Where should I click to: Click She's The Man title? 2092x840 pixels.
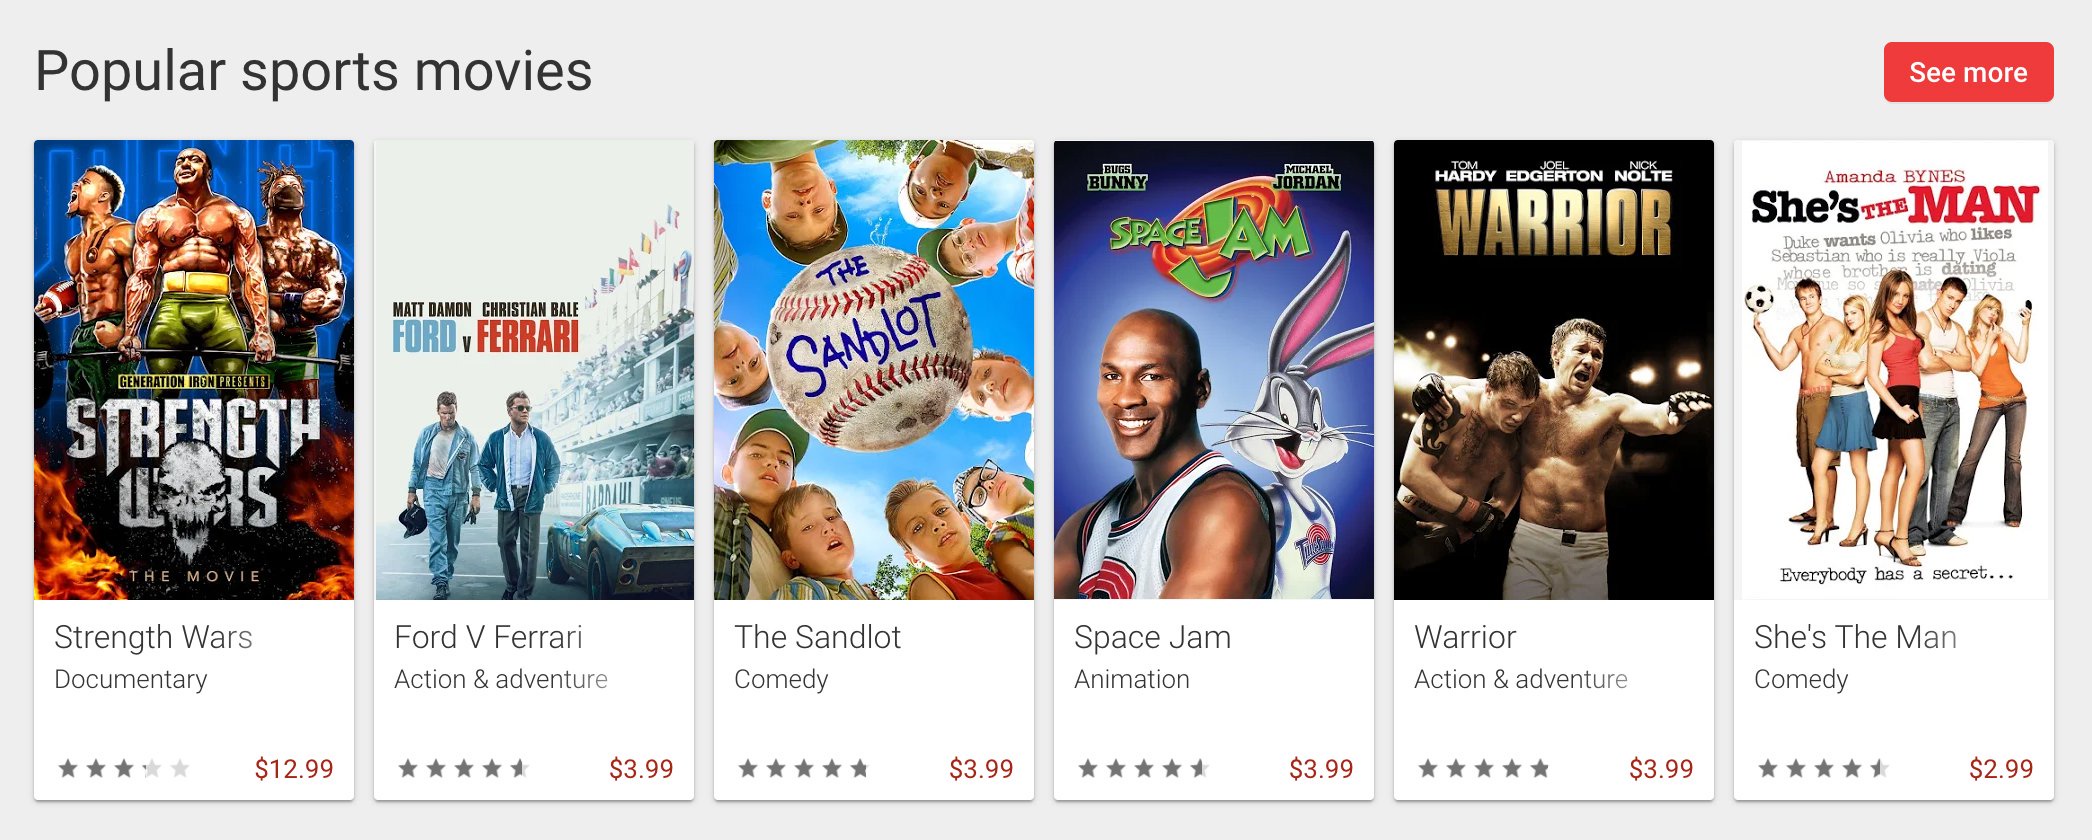pos(1855,637)
